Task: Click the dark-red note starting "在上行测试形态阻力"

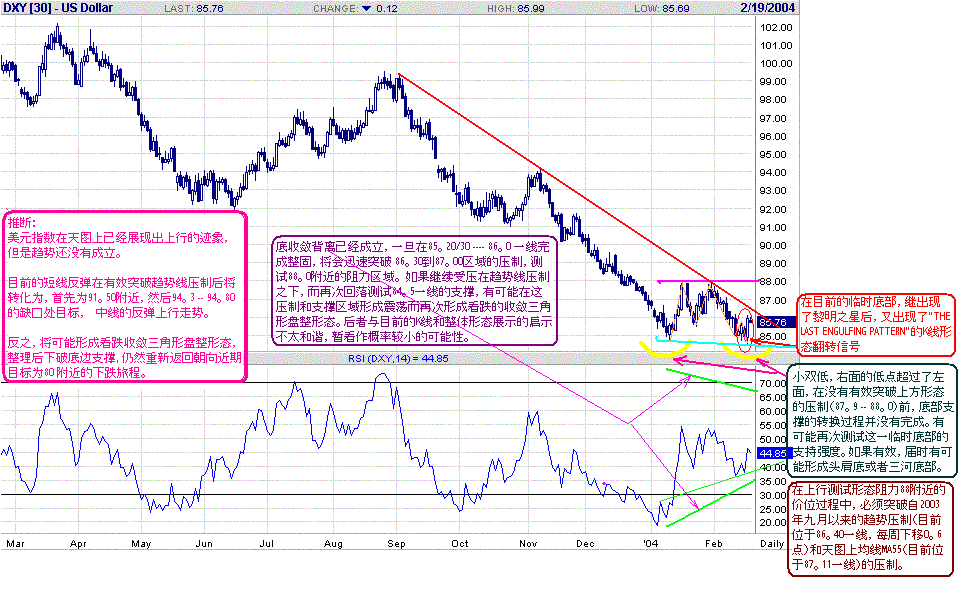Action: 872,527
